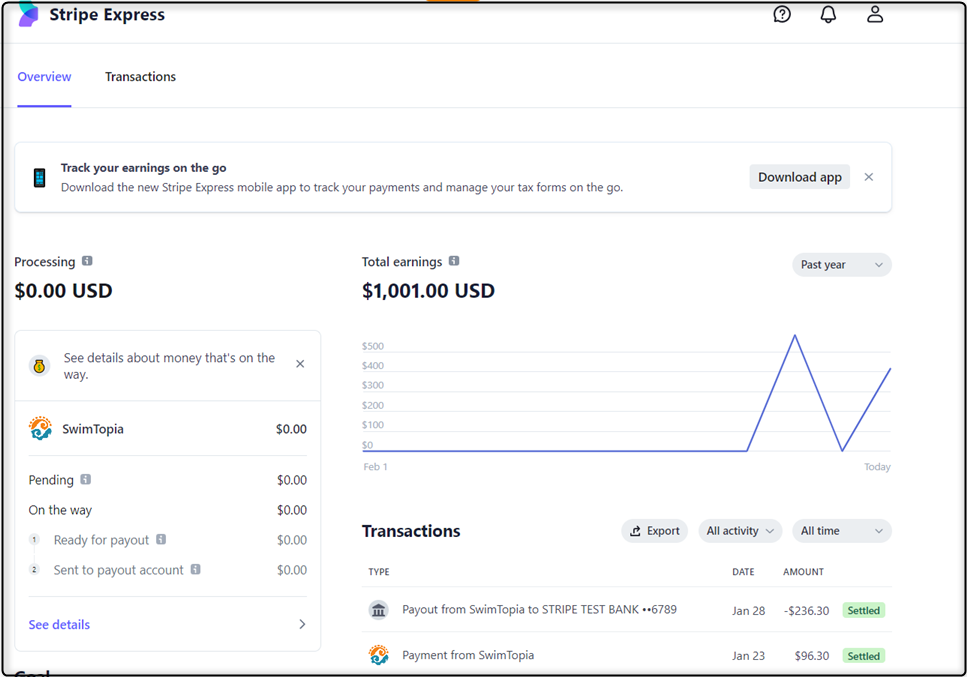Viewport: 967px width, 677px height.
Task: Switch to the Transactions tab
Action: [x=140, y=76]
